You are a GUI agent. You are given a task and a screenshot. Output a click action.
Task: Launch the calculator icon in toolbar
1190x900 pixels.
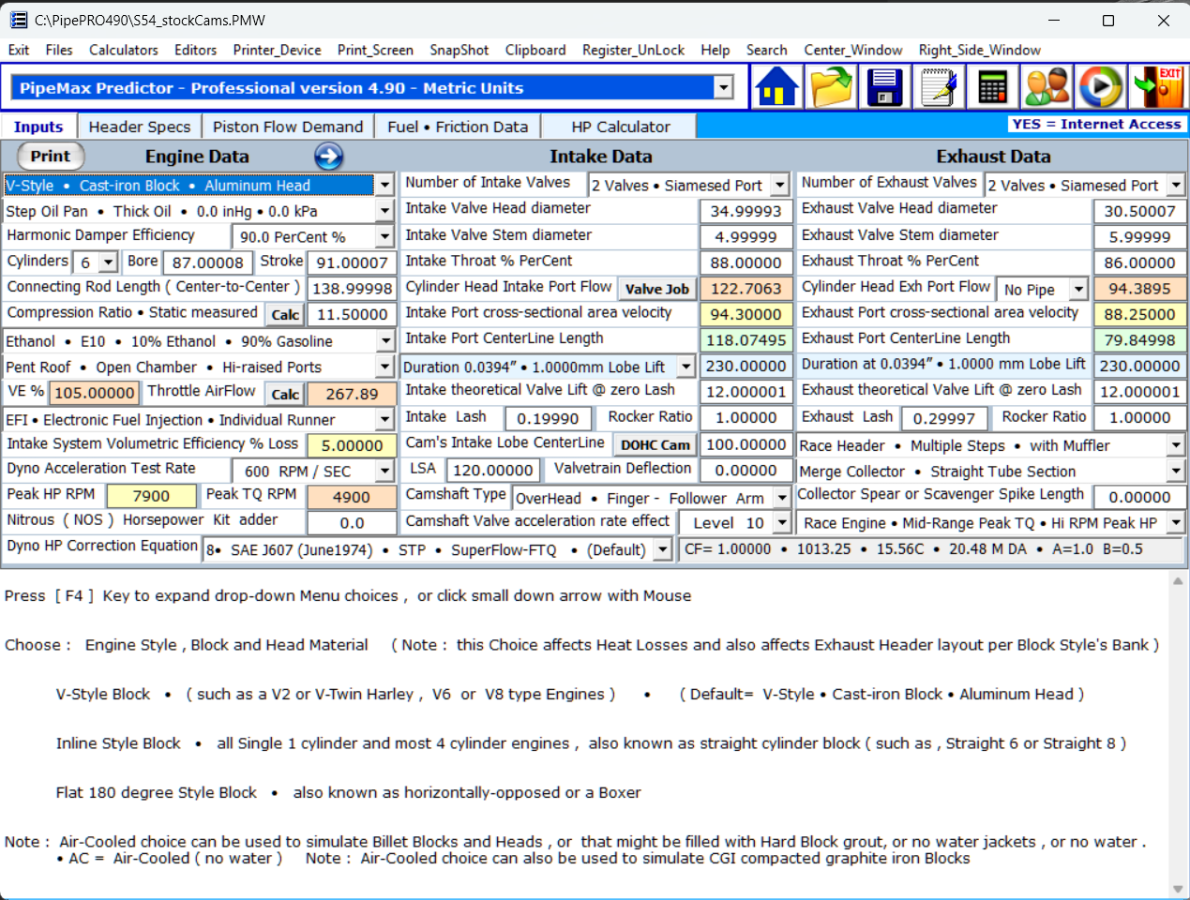tap(992, 88)
